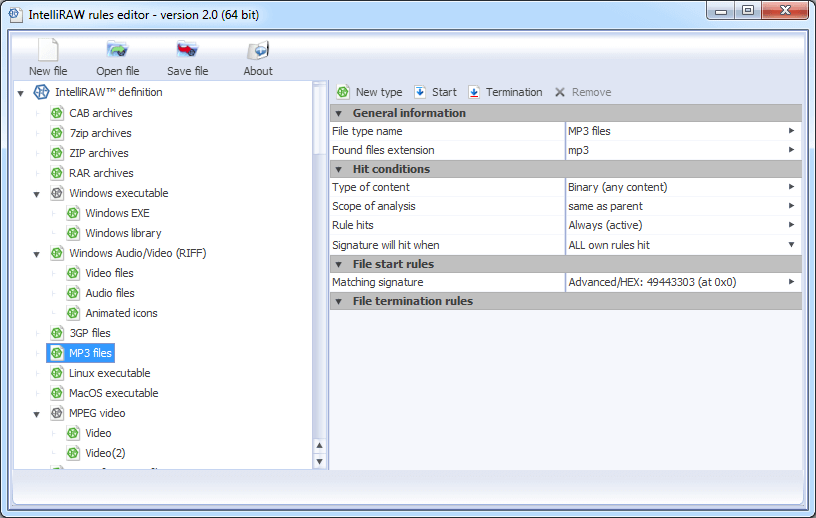The width and height of the screenshot is (816, 518).
Task: Click the Audio files tree icon
Action: pyautogui.click(x=73, y=293)
